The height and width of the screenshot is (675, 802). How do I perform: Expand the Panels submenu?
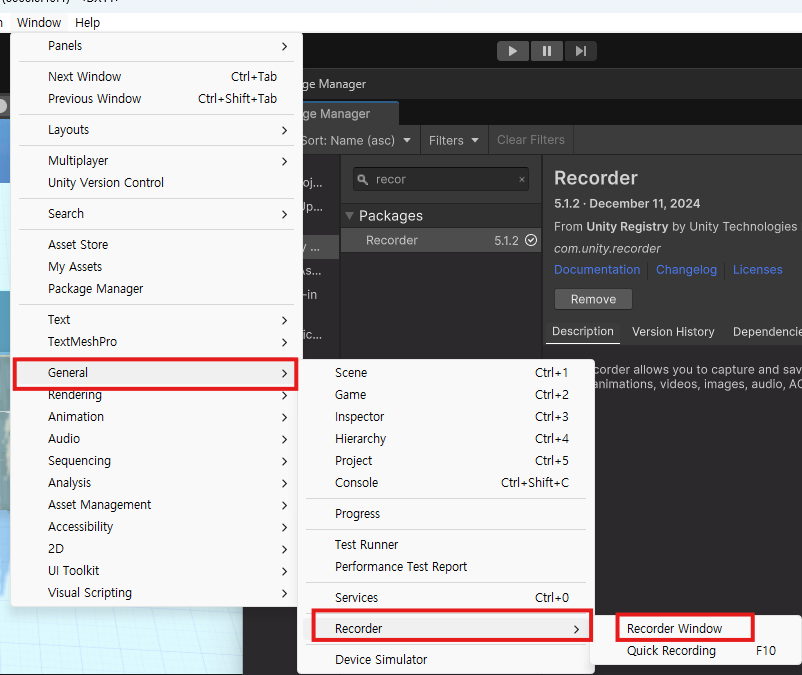(157, 46)
